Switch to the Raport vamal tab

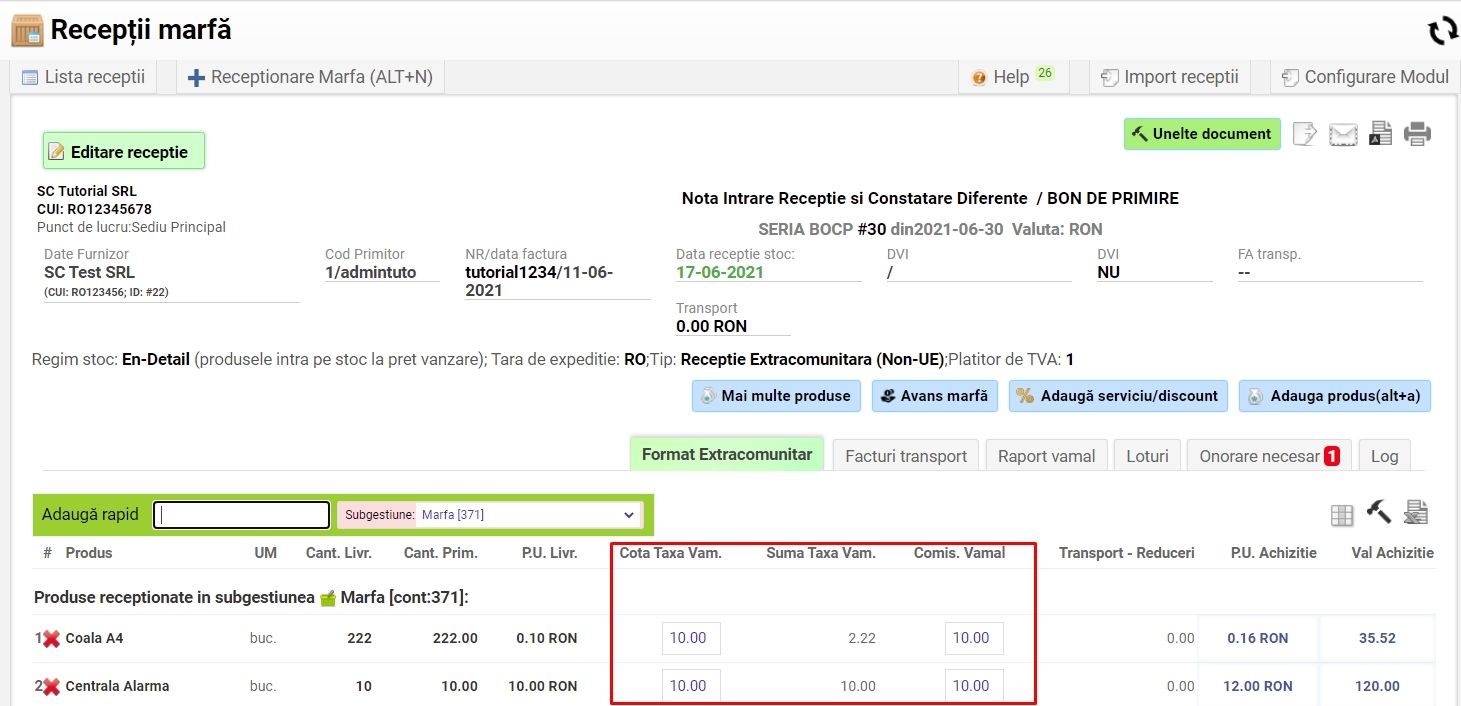coord(1046,456)
